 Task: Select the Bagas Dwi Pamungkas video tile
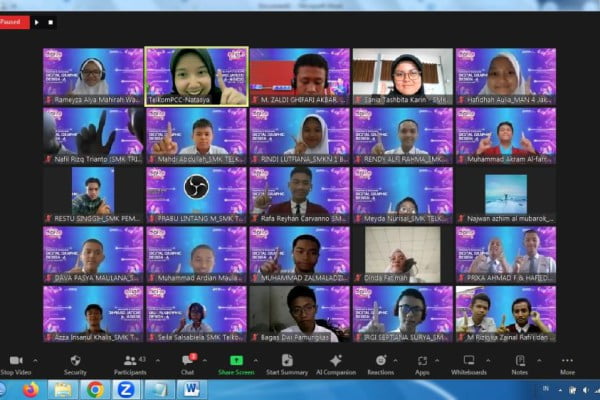(299, 311)
